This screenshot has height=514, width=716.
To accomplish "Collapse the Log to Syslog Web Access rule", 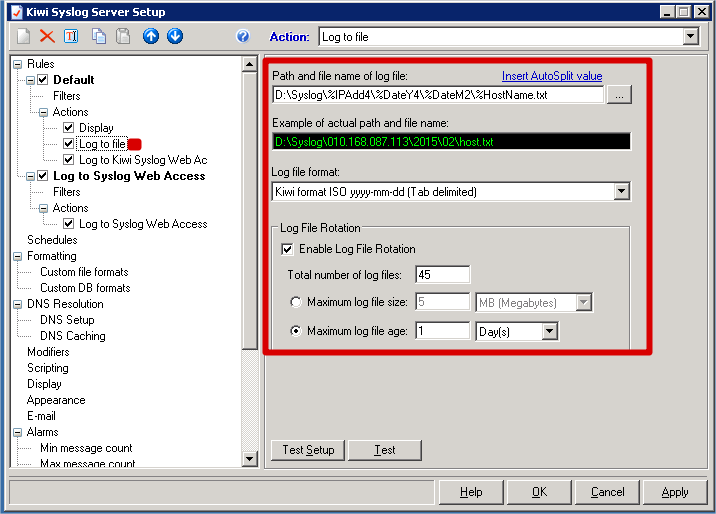I will 30,176.
